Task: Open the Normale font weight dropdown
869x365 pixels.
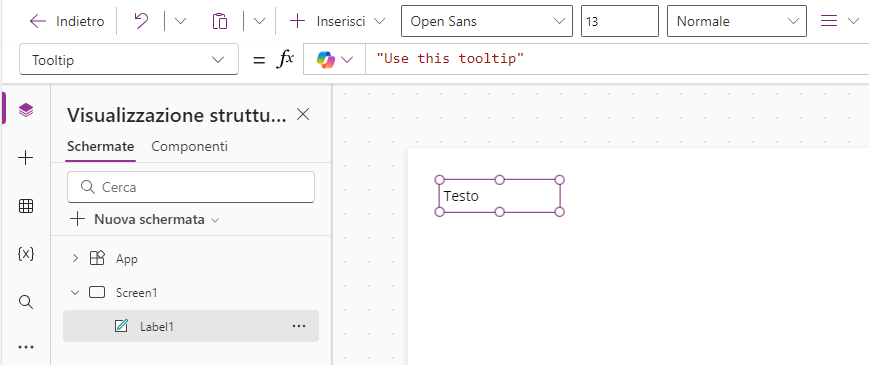Action: (737, 21)
